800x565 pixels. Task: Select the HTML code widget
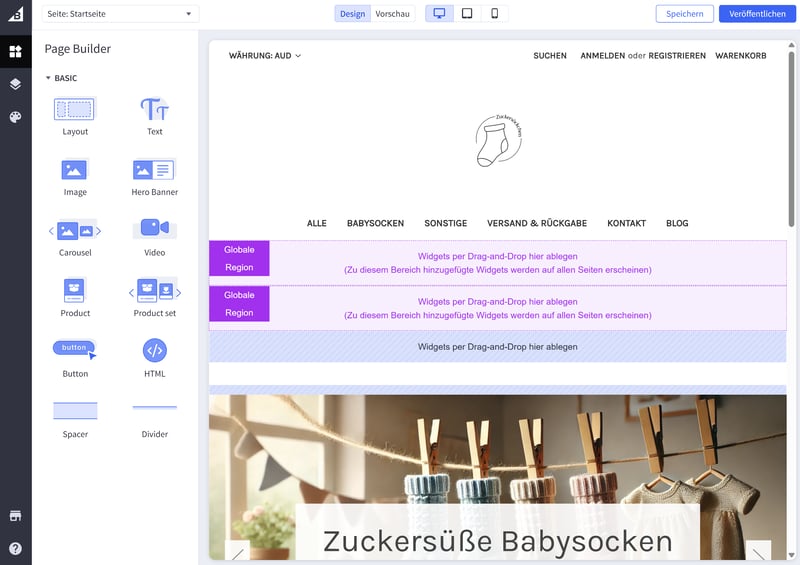(x=155, y=351)
